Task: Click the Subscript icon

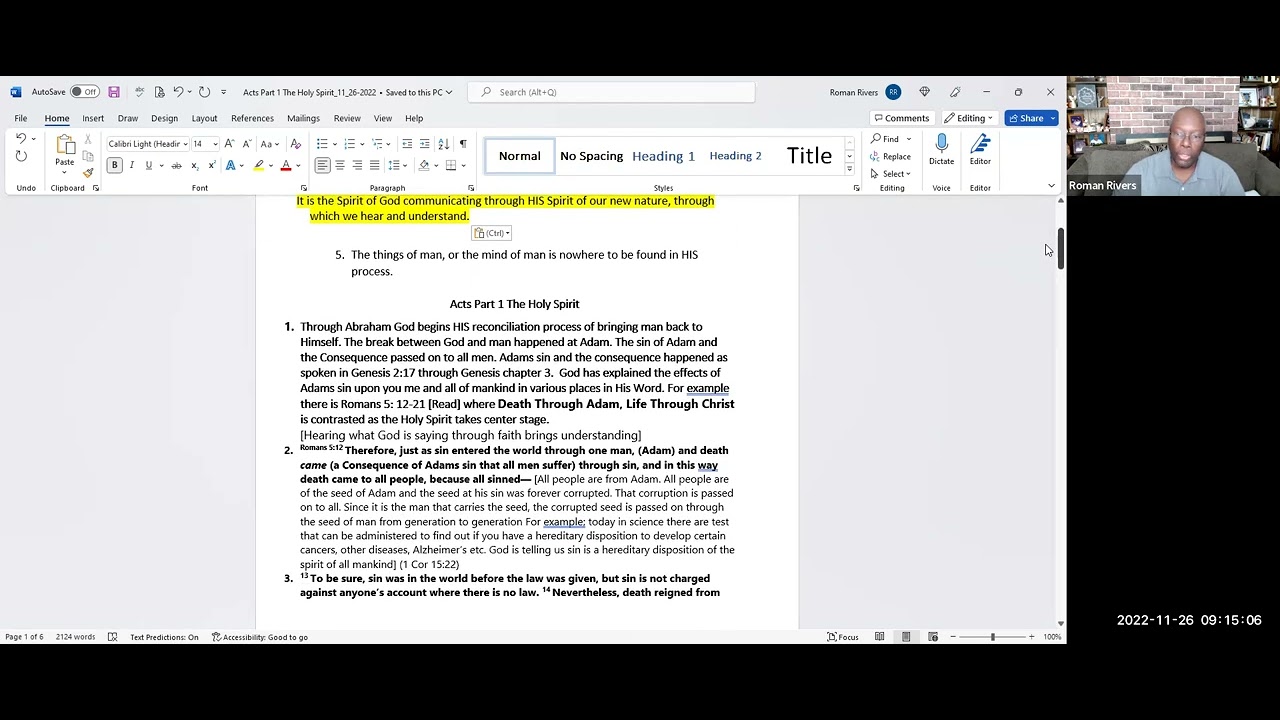Action: click(x=194, y=165)
